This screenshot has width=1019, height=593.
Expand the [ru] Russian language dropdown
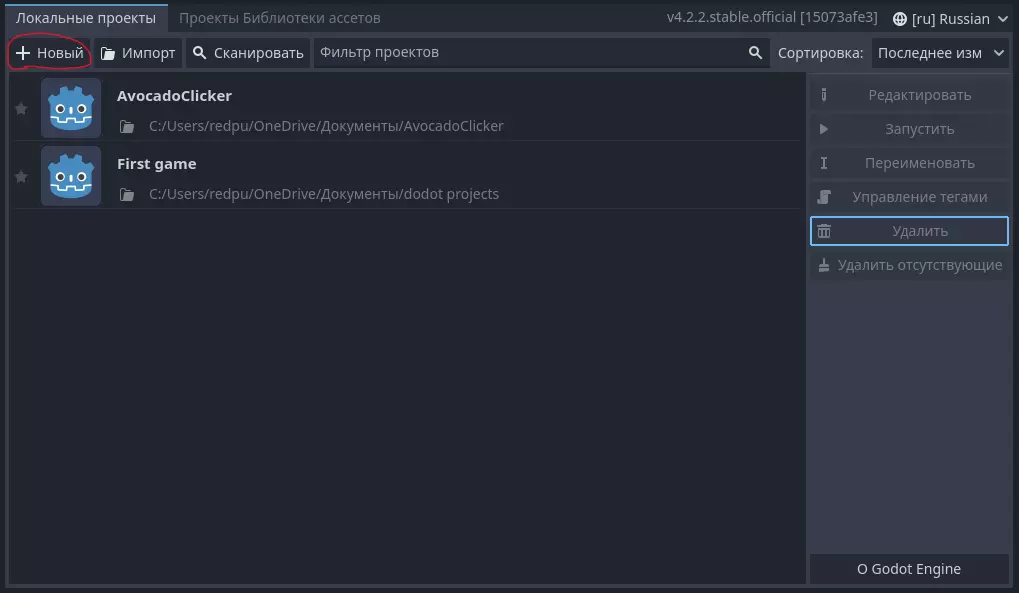[950, 19]
